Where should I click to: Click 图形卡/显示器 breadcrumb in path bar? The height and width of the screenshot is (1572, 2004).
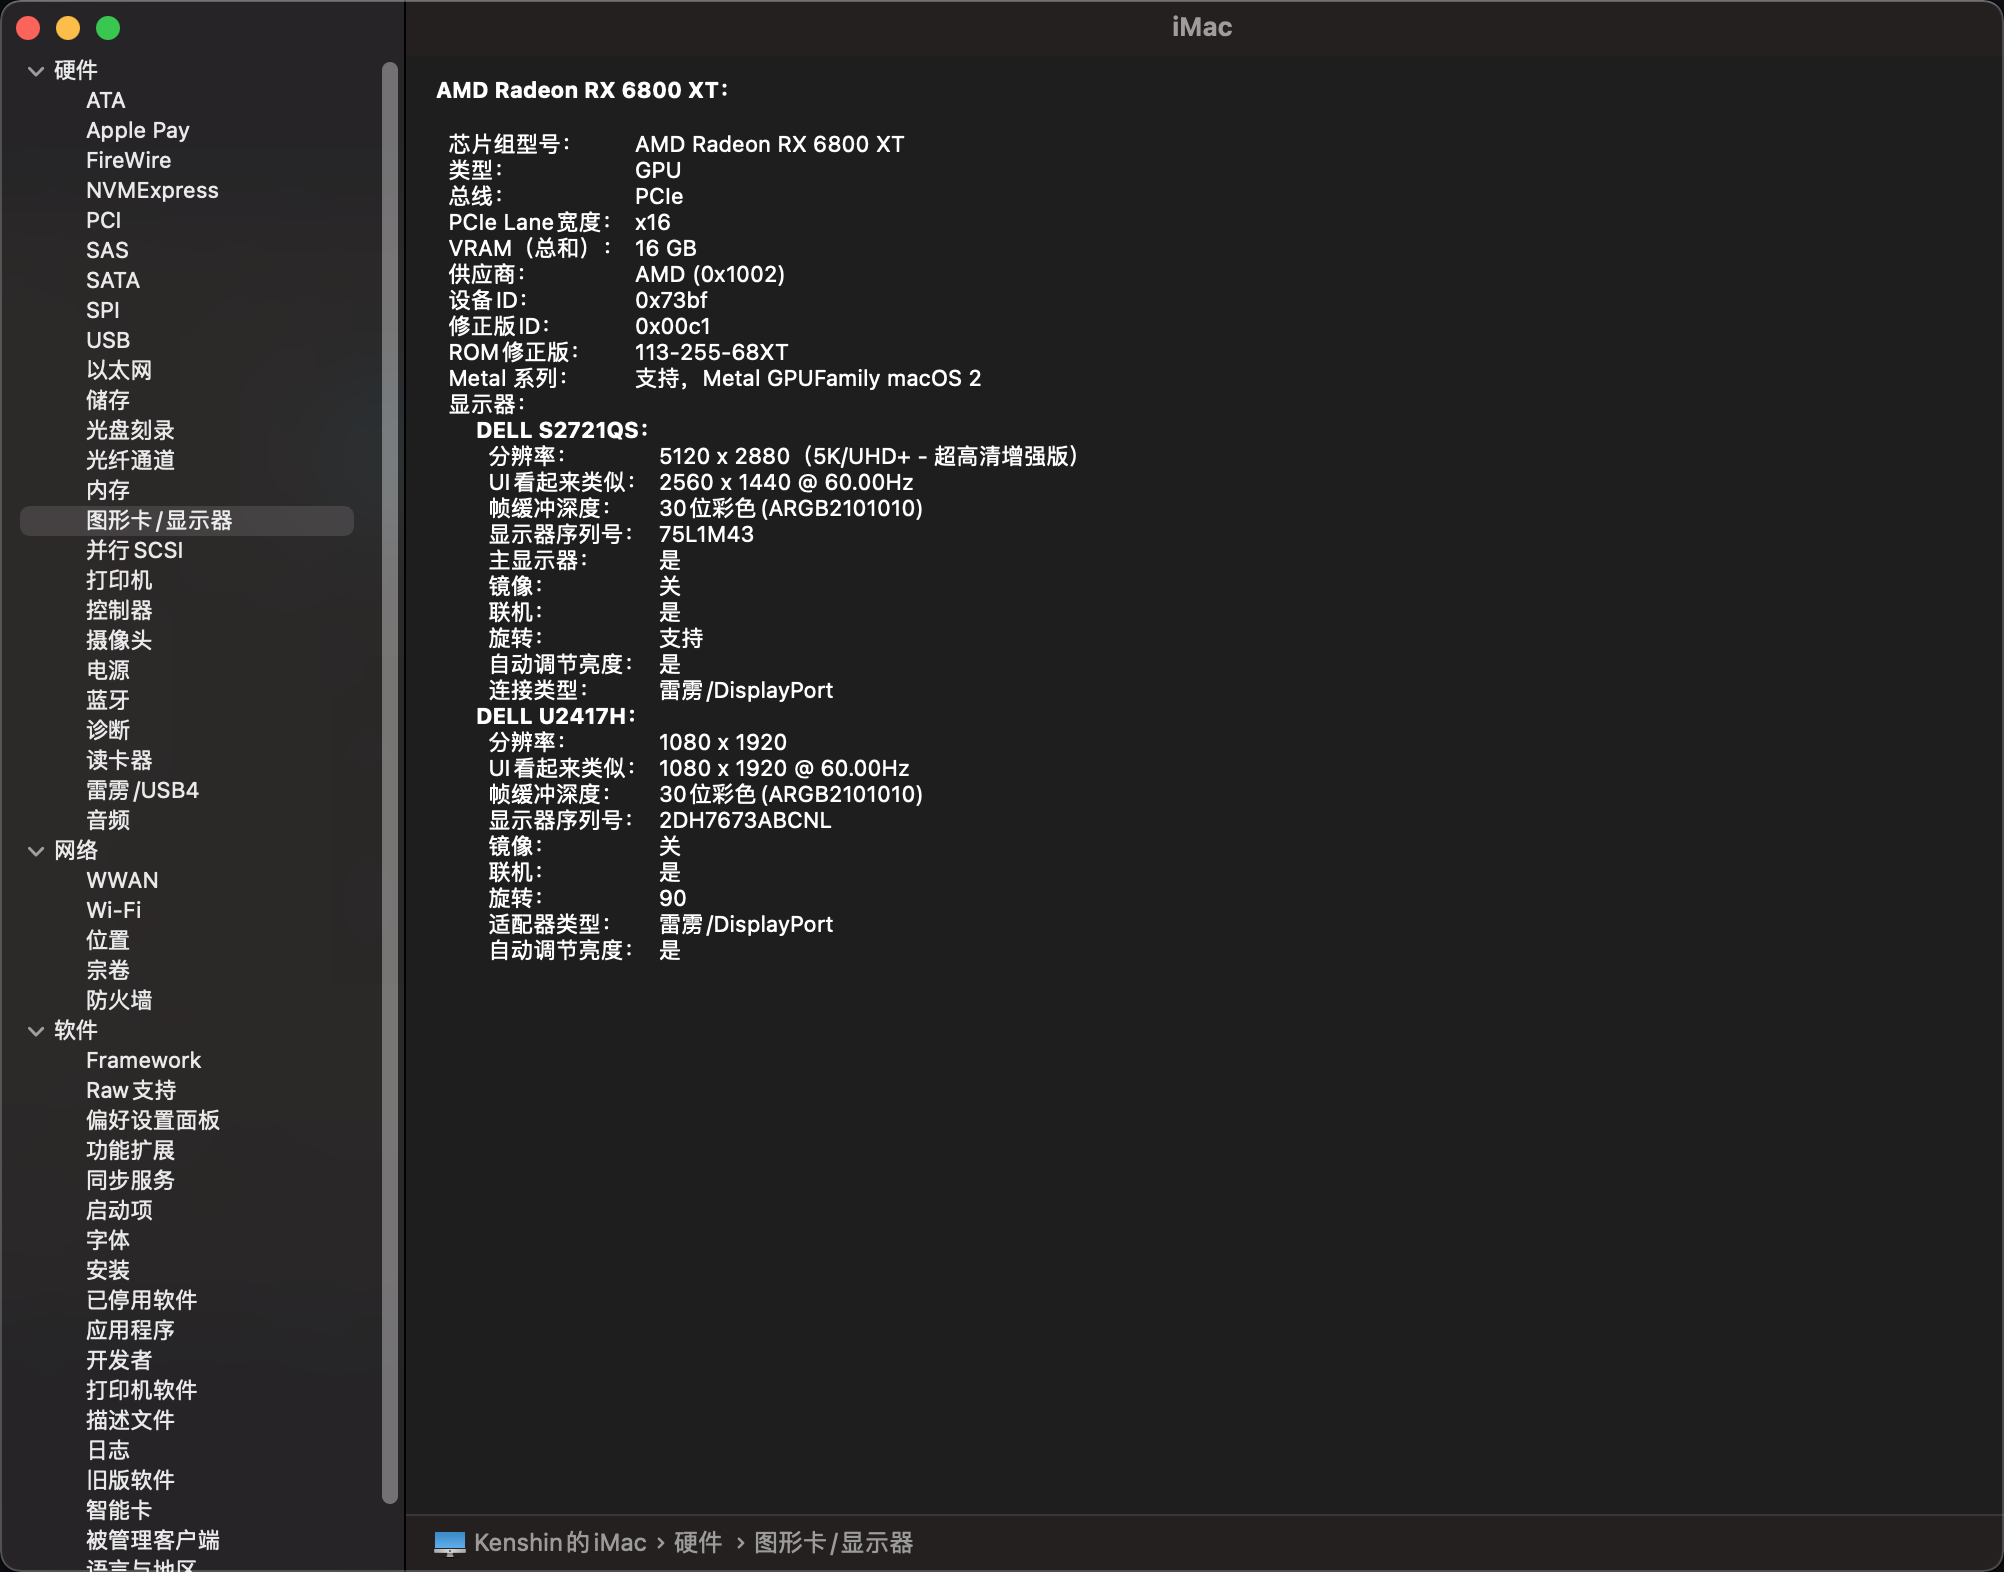click(833, 1543)
